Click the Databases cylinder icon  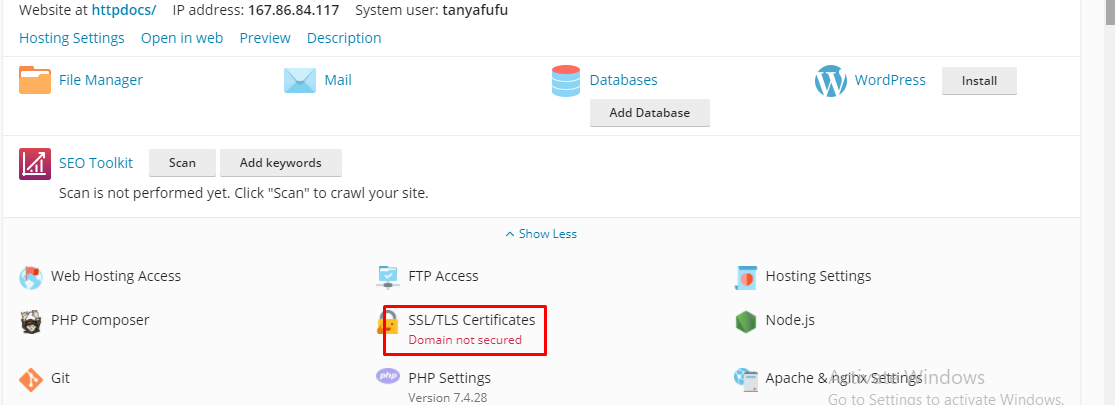pyautogui.click(x=566, y=80)
